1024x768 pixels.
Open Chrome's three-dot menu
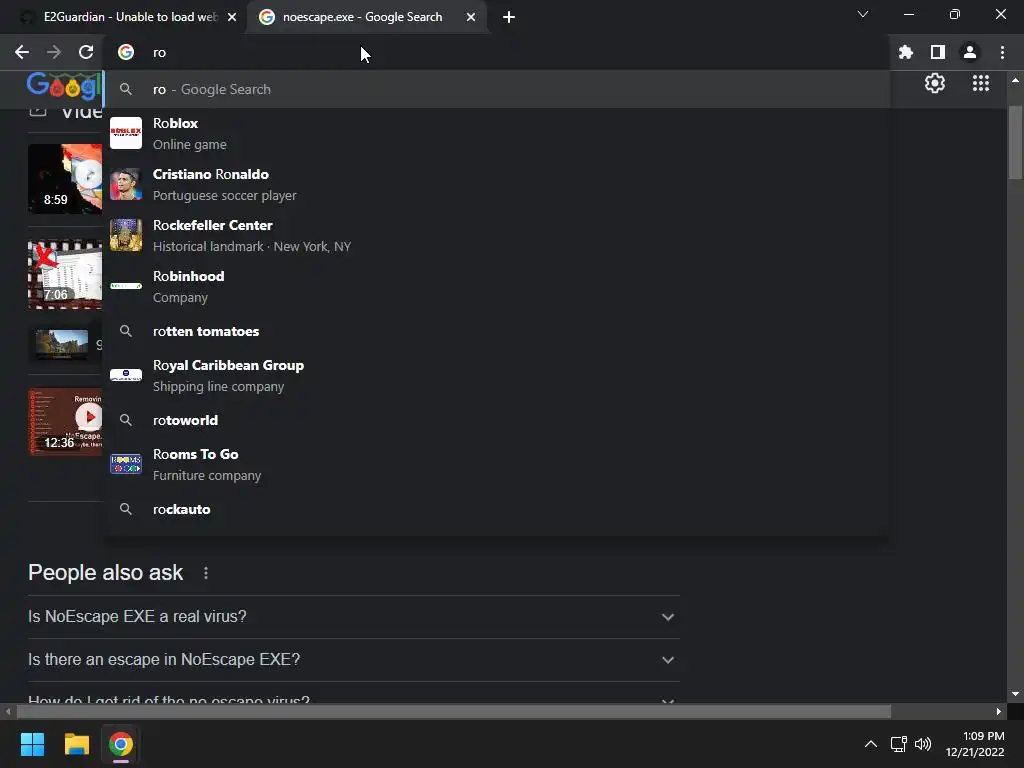click(x=1002, y=52)
